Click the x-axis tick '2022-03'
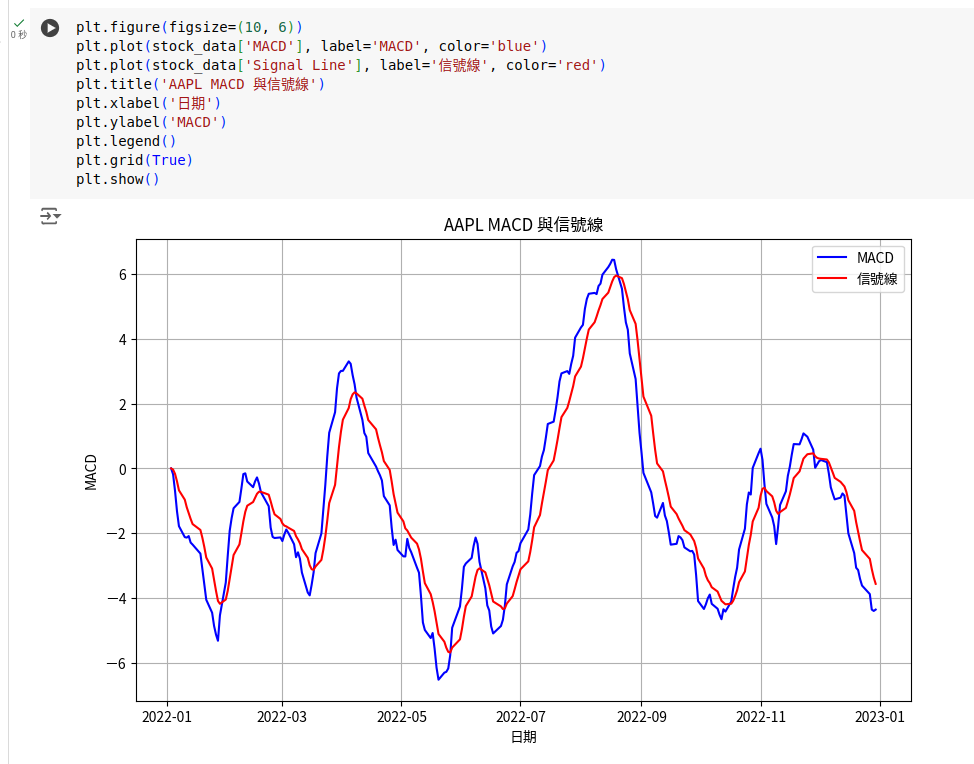 point(282,717)
